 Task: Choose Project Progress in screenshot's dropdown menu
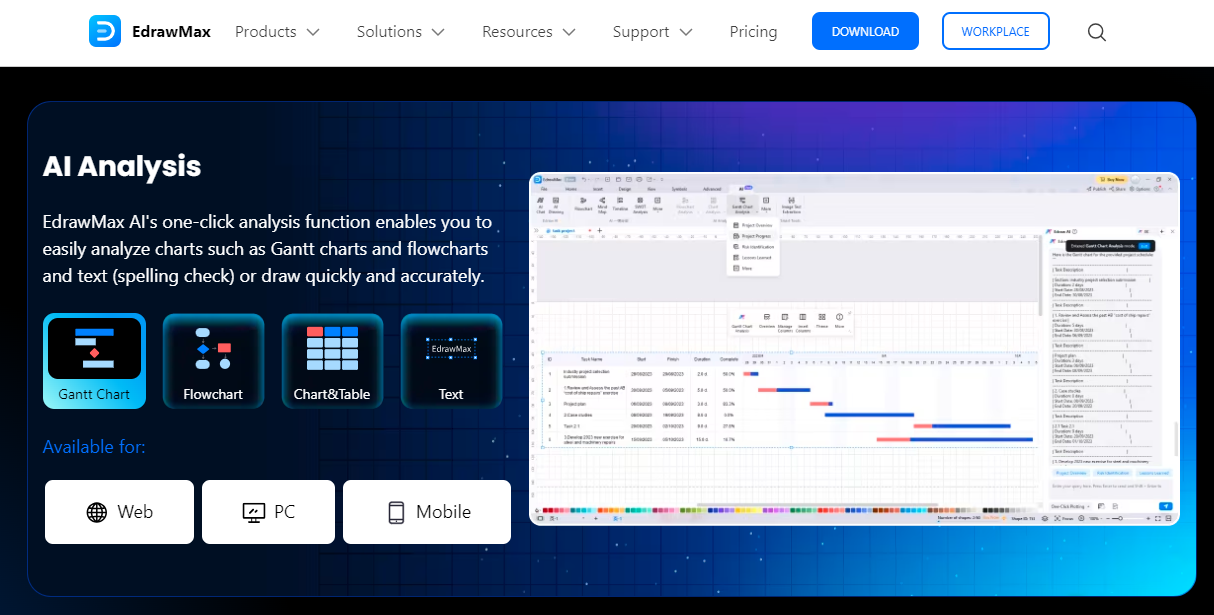(753, 236)
